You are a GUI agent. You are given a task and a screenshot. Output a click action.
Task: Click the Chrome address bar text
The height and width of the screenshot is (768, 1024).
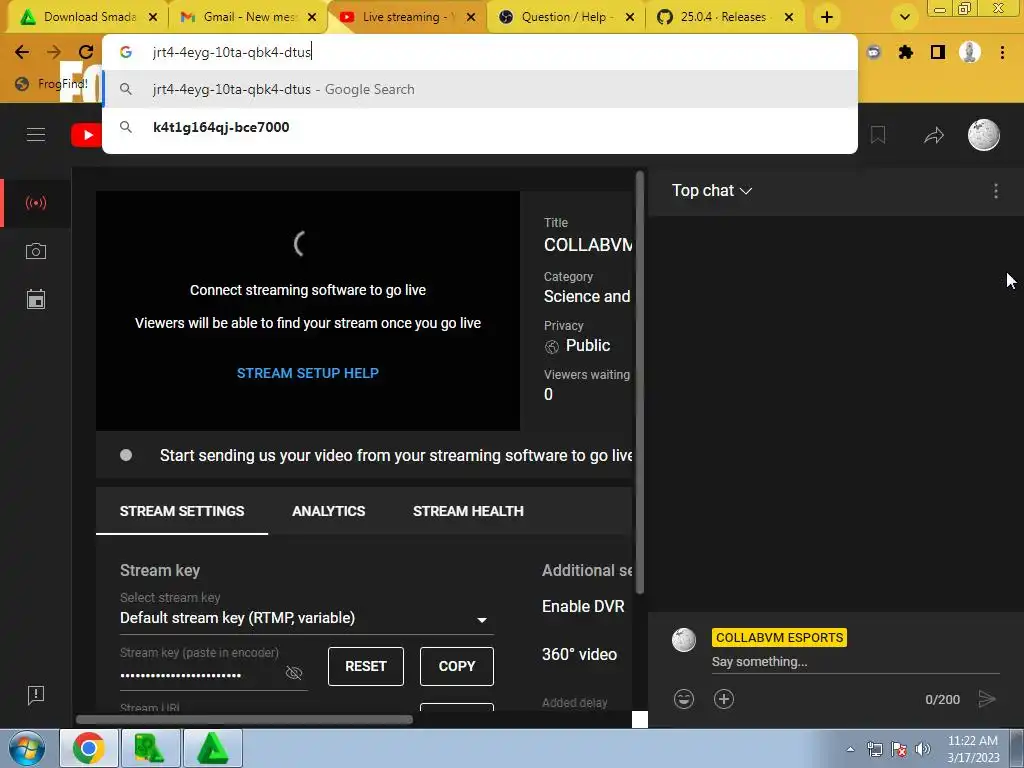point(232,52)
